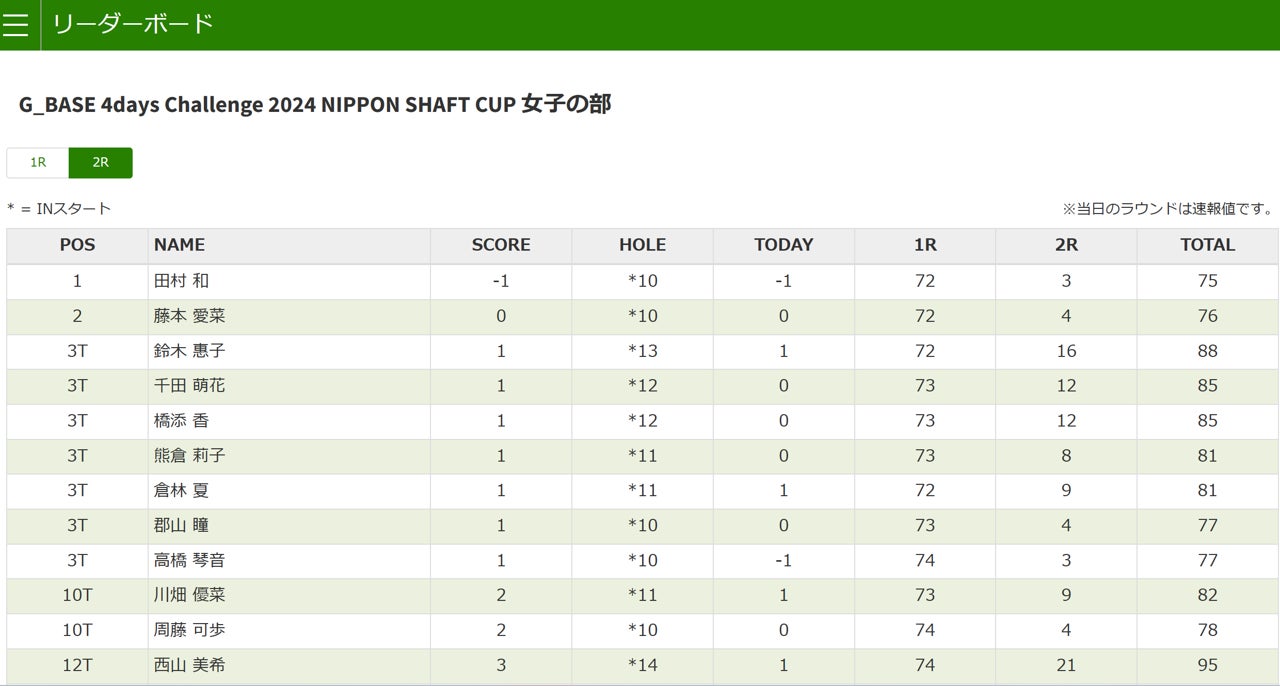Select the 2R round tab

pyautogui.click(x=100, y=162)
